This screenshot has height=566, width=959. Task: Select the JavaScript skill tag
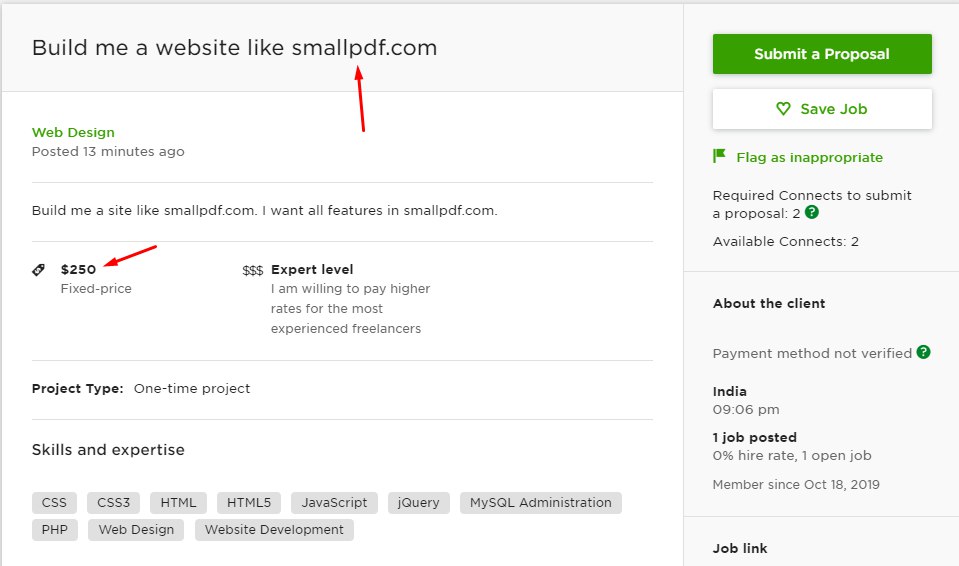(334, 502)
